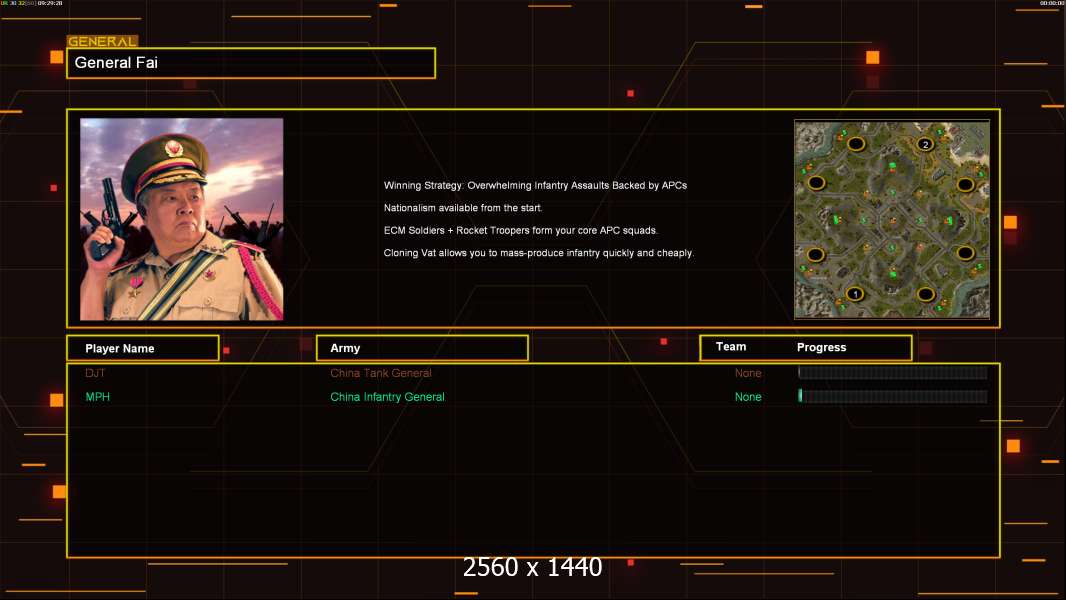This screenshot has width=1066, height=600.
Task: Click MPH's team value None
Action: click(x=748, y=397)
